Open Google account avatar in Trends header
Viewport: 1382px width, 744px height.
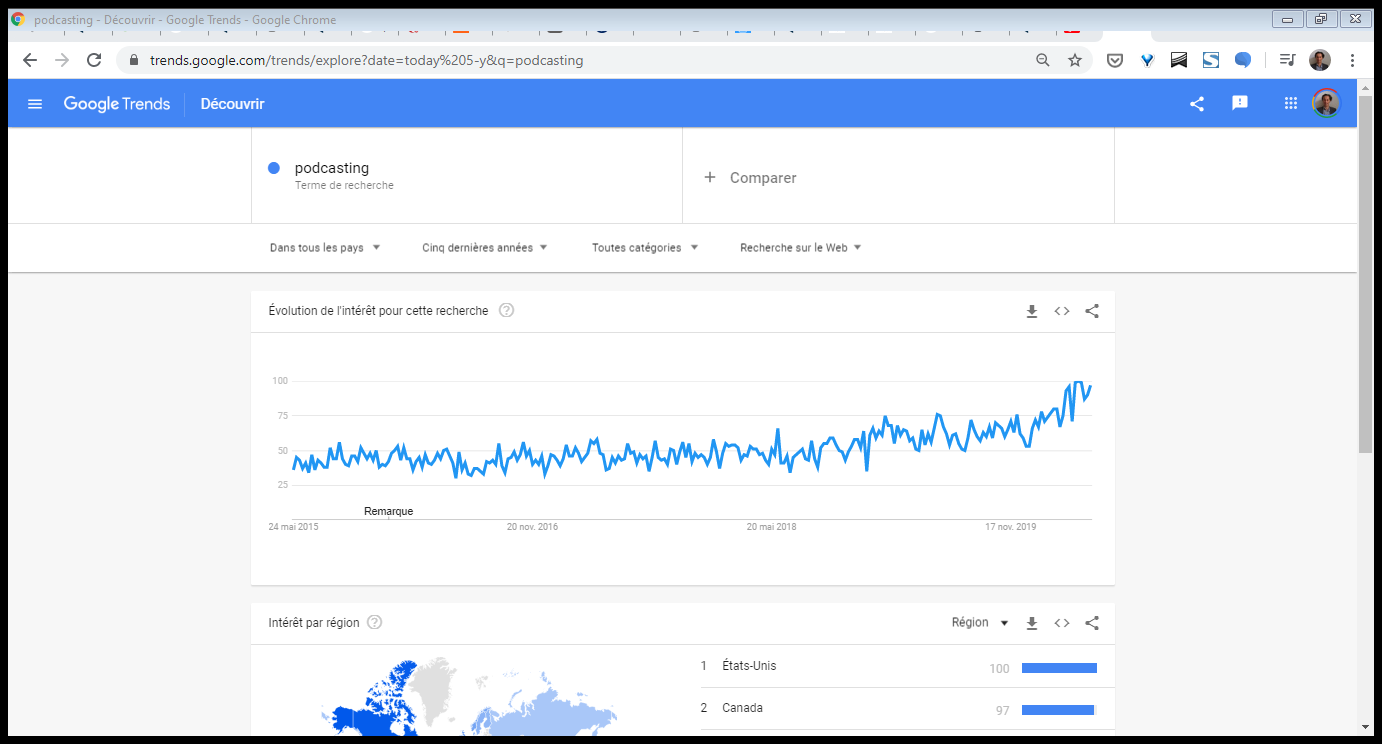point(1326,103)
